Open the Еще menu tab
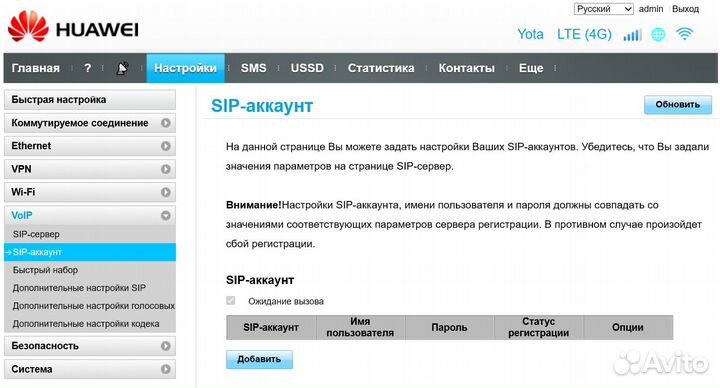The width and height of the screenshot is (720, 388). tap(531, 68)
